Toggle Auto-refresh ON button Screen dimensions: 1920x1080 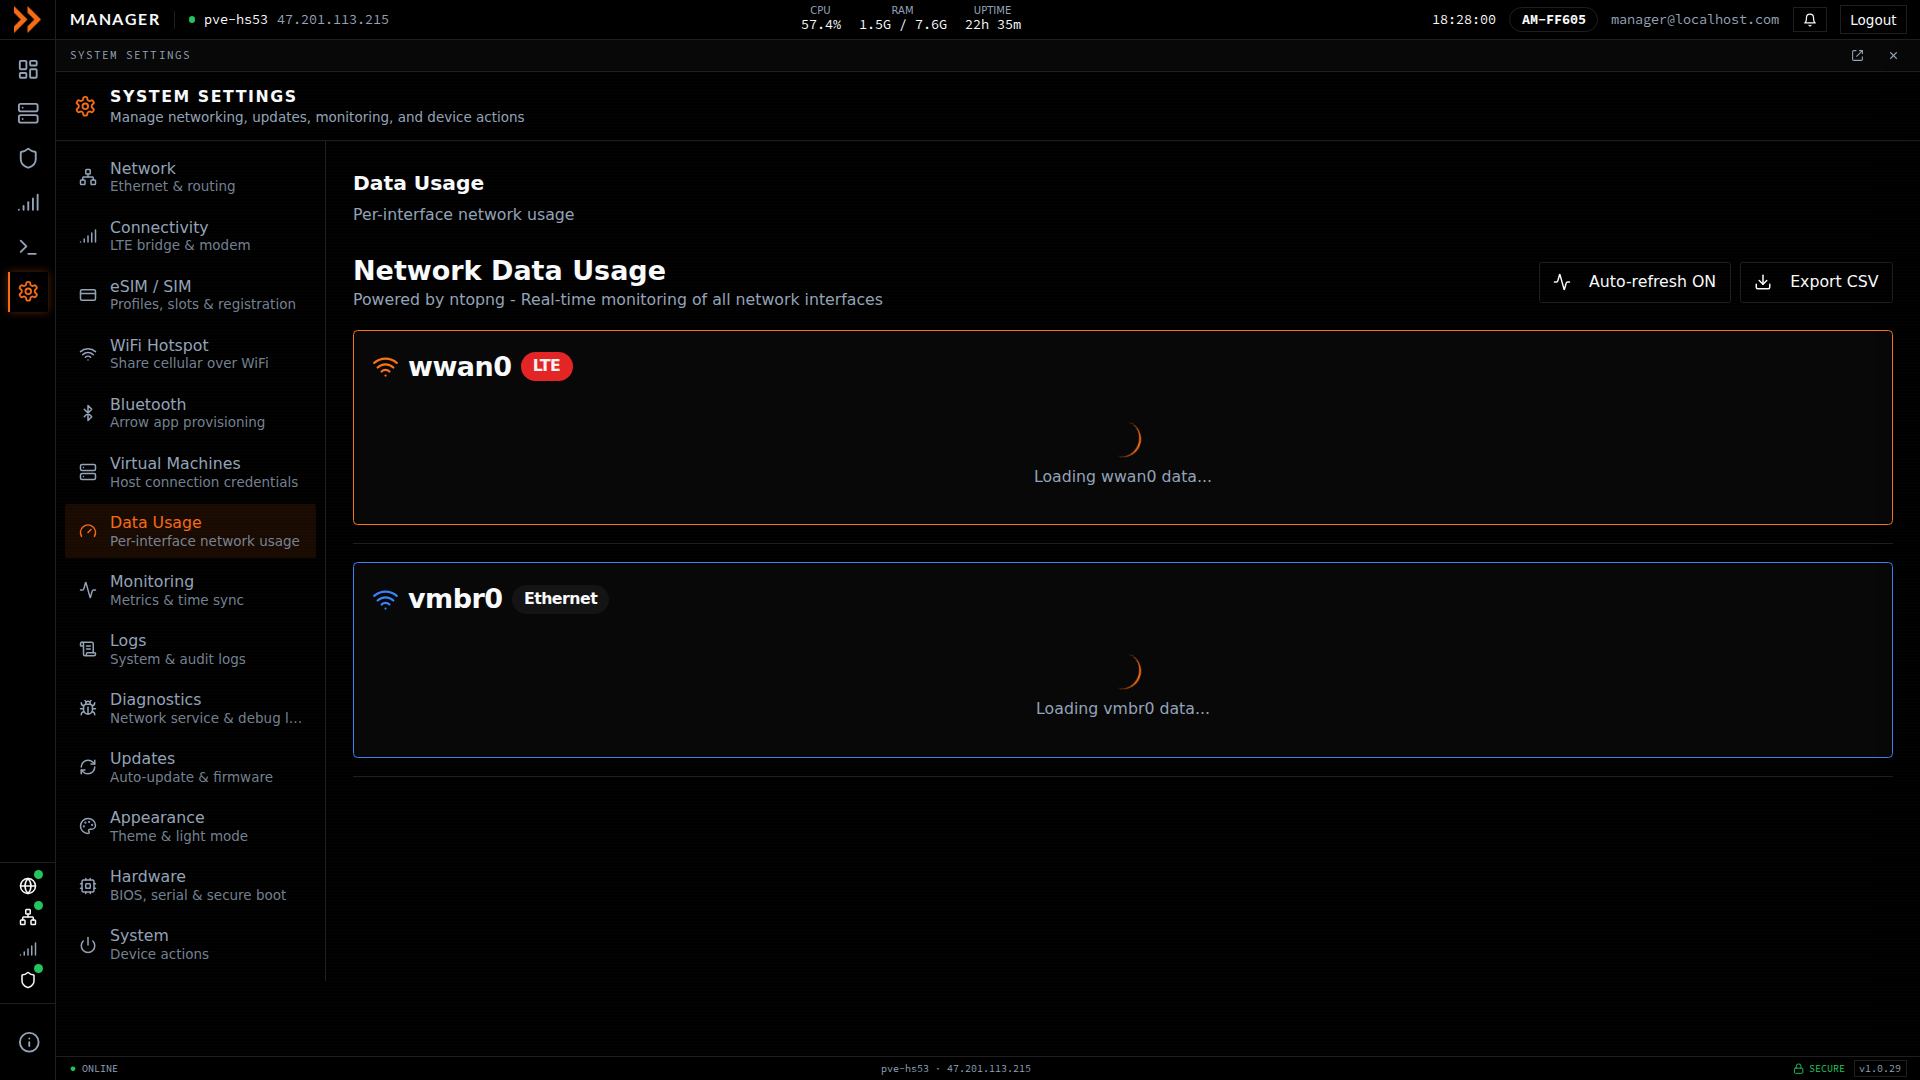coord(1634,282)
